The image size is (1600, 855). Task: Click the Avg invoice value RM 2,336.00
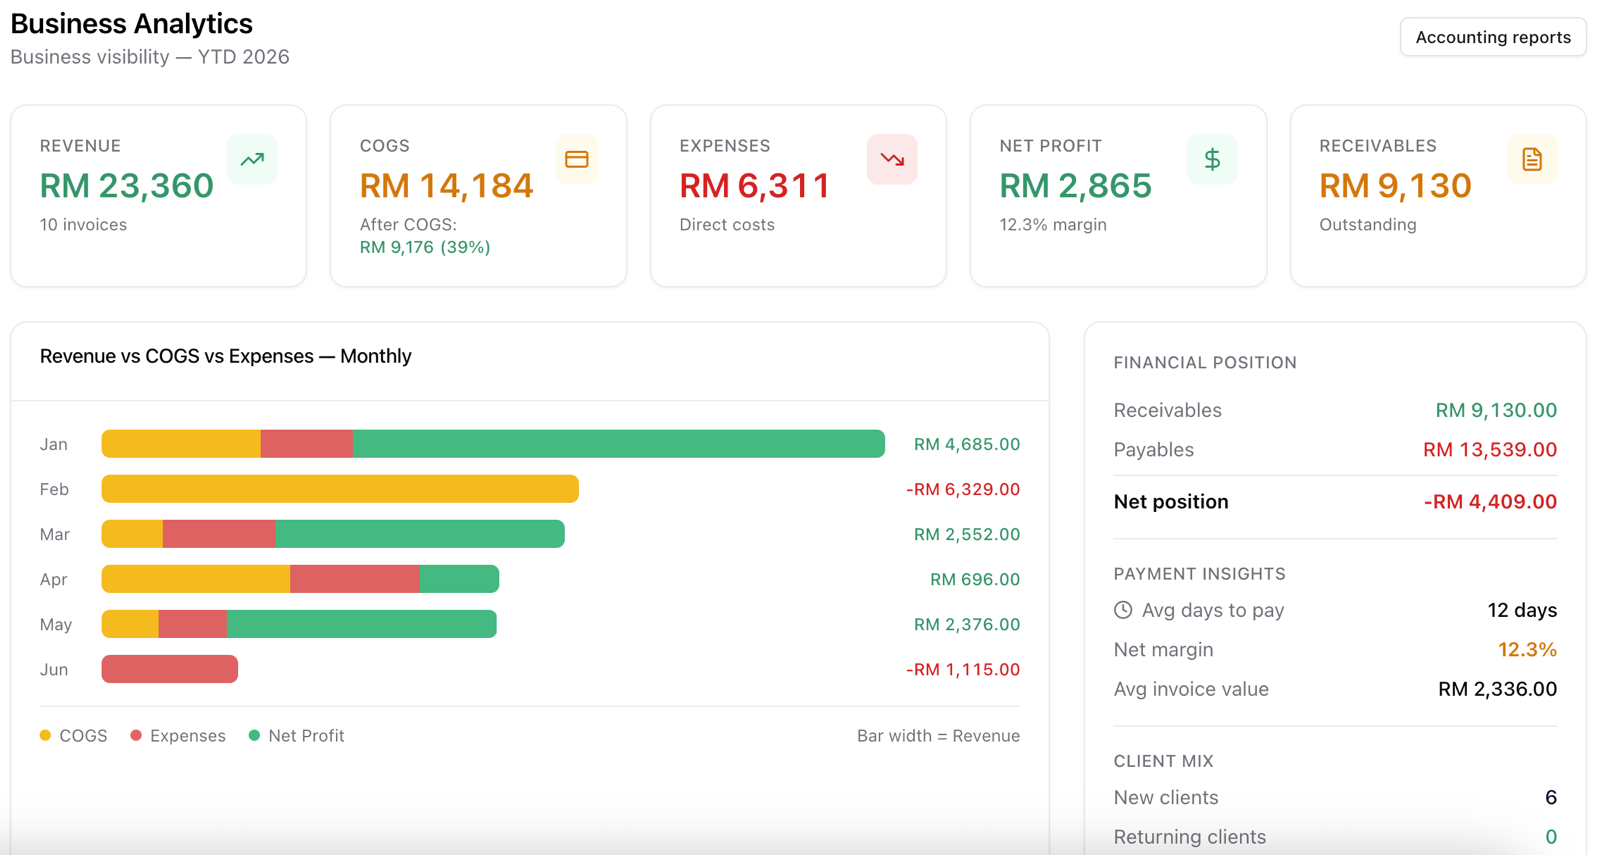click(x=1497, y=689)
